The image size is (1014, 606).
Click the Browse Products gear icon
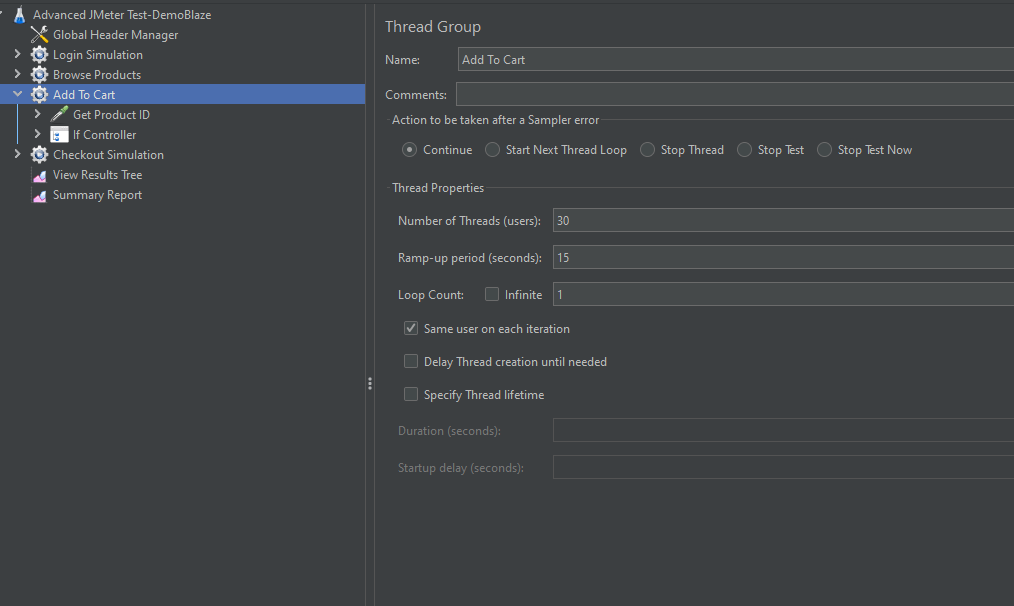[39, 74]
